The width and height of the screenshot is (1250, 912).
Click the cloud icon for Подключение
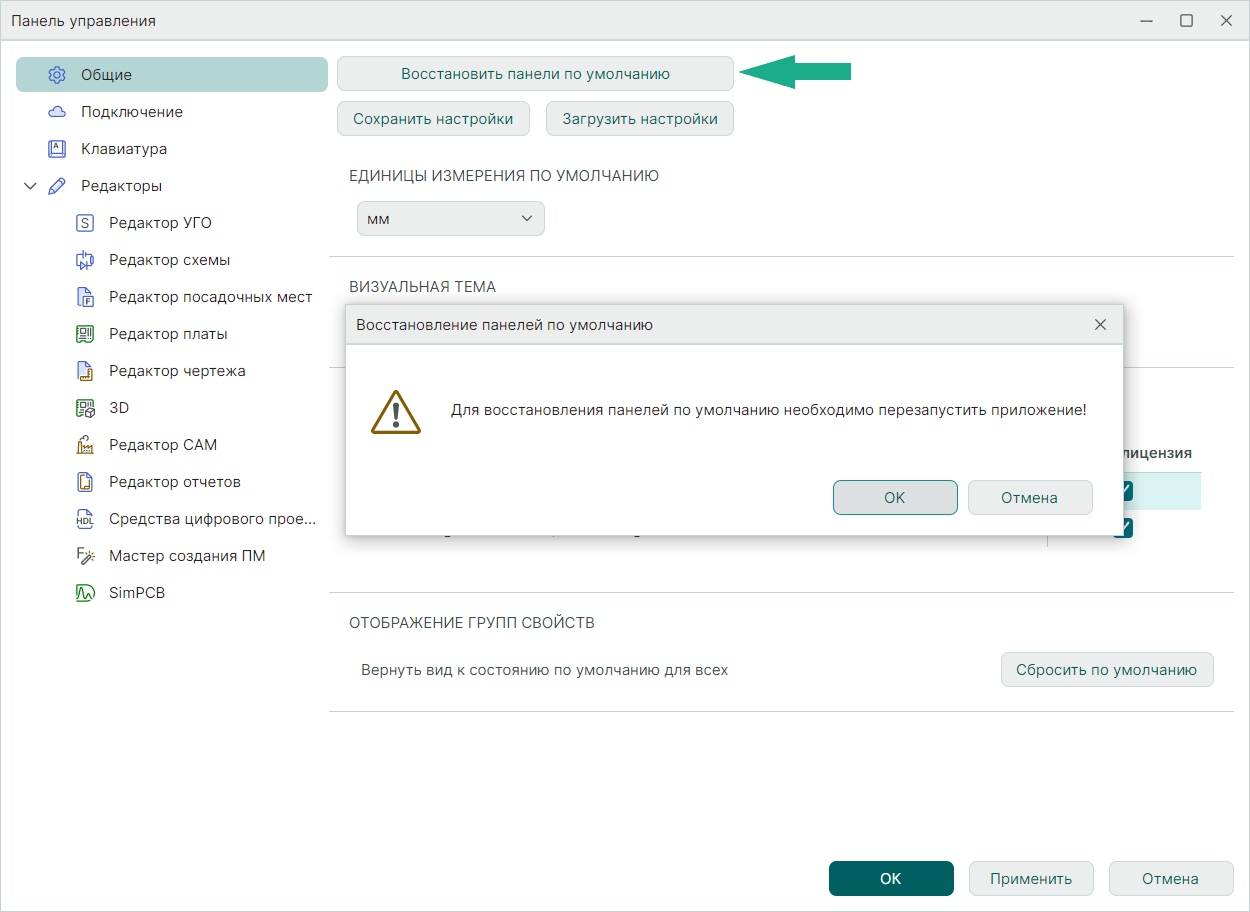57,112
